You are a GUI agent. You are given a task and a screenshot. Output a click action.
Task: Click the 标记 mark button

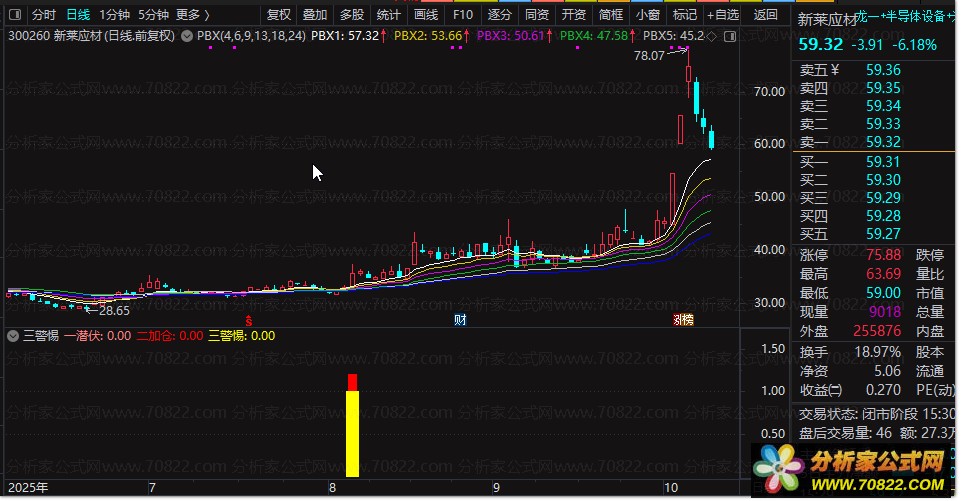click(685, 14)
